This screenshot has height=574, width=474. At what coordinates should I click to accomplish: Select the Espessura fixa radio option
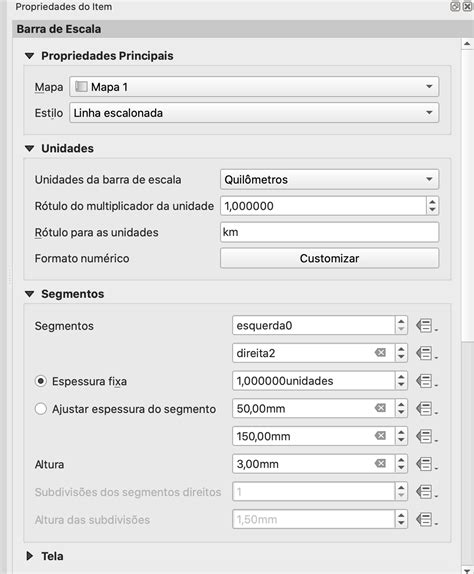41,381
